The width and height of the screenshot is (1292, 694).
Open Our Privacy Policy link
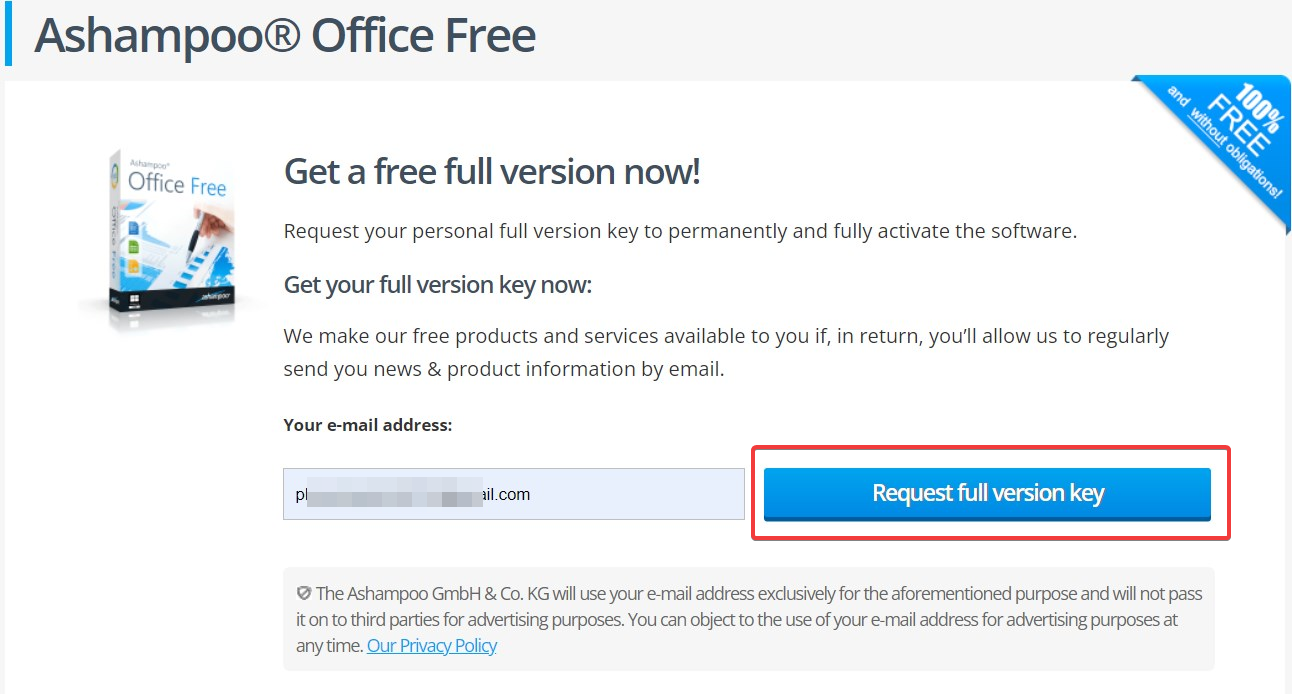point(431,645)
